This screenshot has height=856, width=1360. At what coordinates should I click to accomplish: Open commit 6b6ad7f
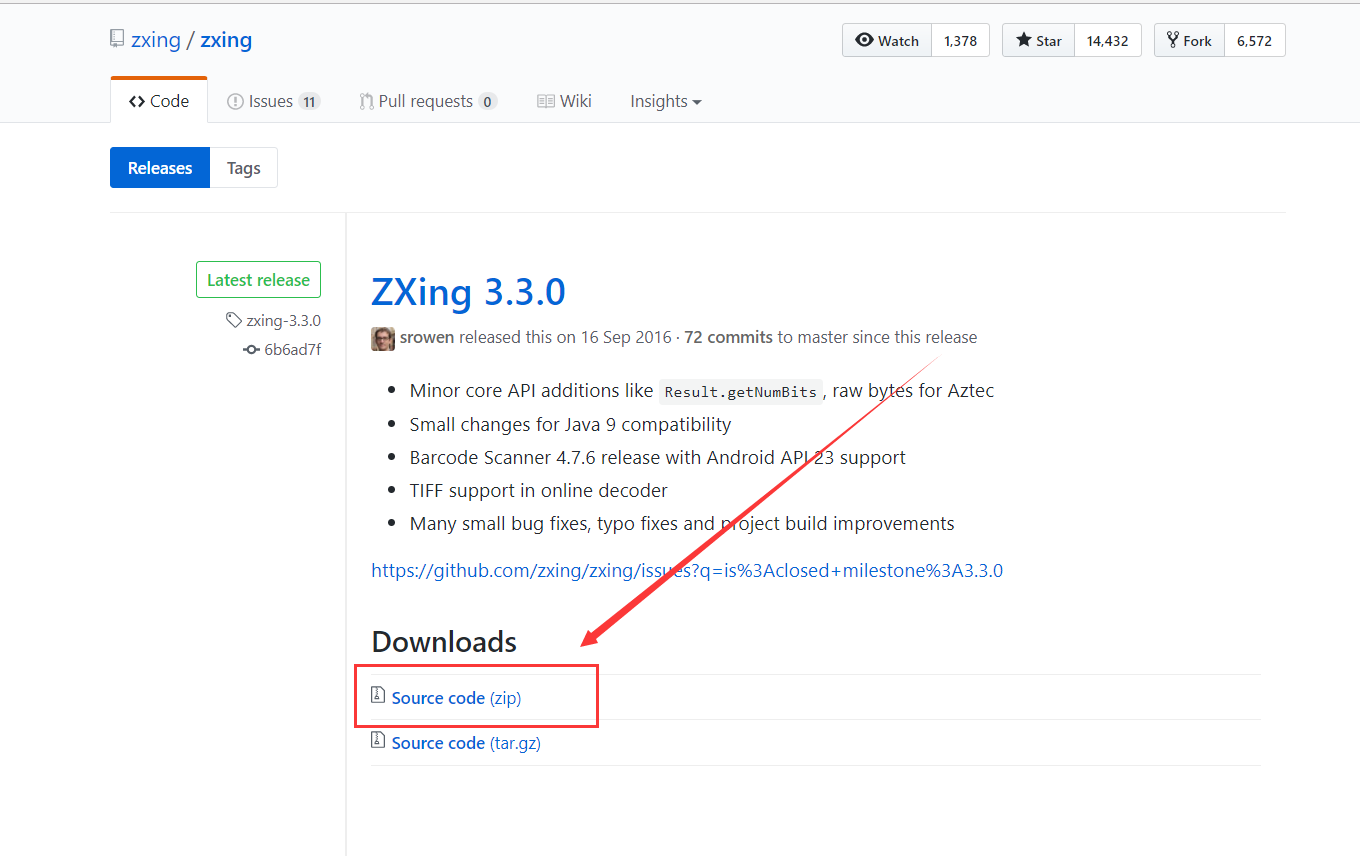[293, 350]
